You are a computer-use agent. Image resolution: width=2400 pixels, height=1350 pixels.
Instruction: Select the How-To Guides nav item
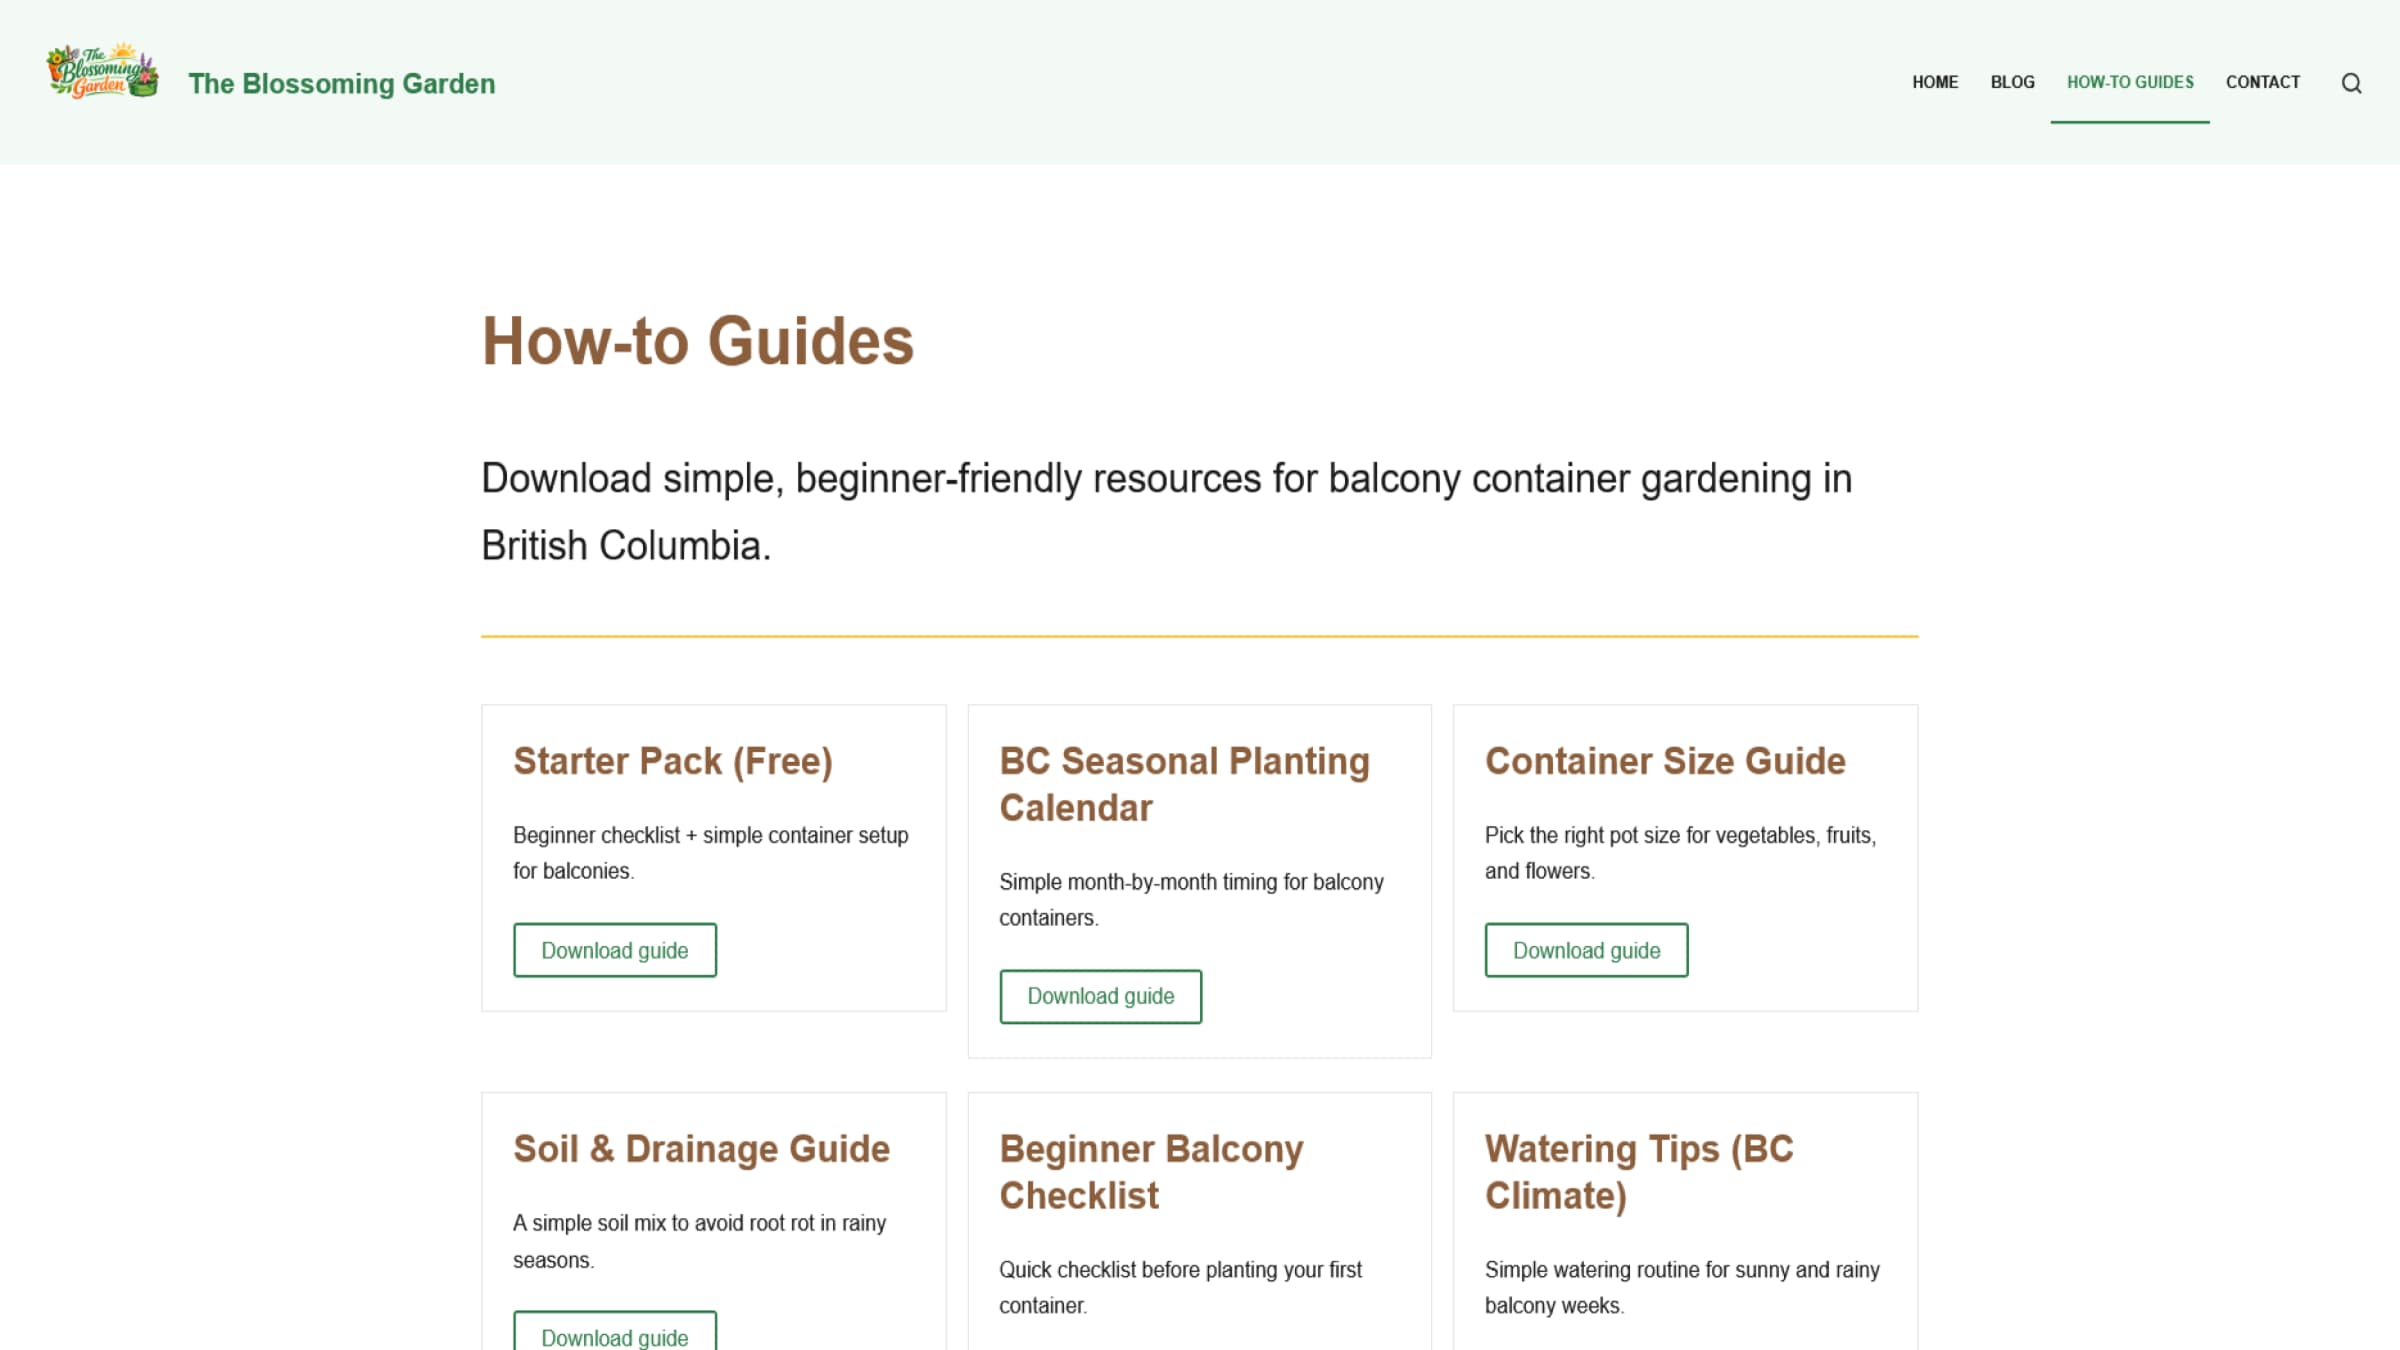click(x=2130, y=82)
